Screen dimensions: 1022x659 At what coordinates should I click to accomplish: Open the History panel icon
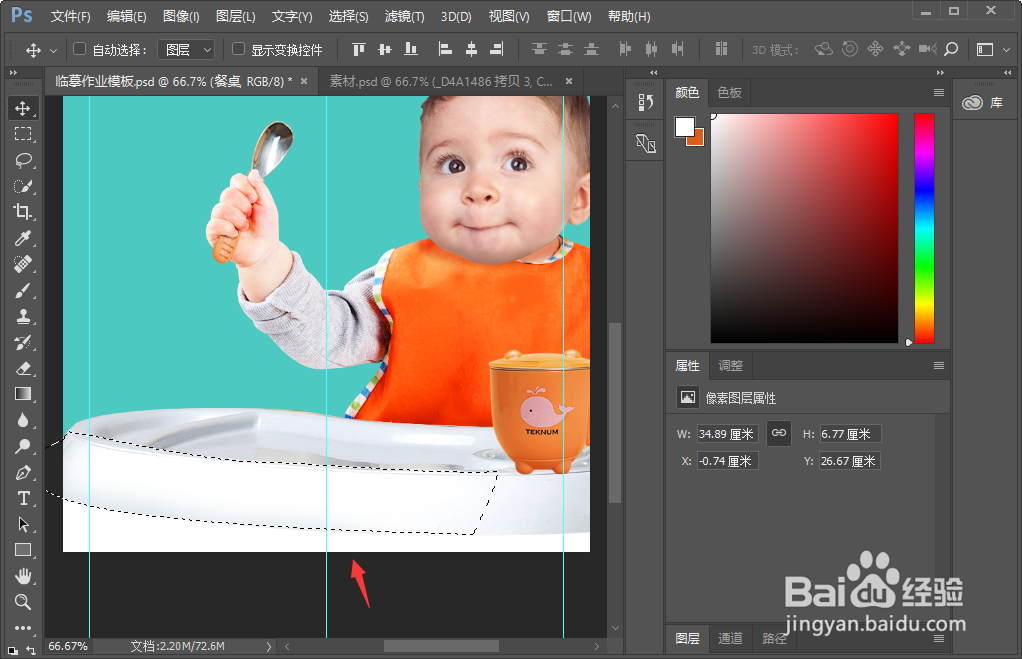645,102
